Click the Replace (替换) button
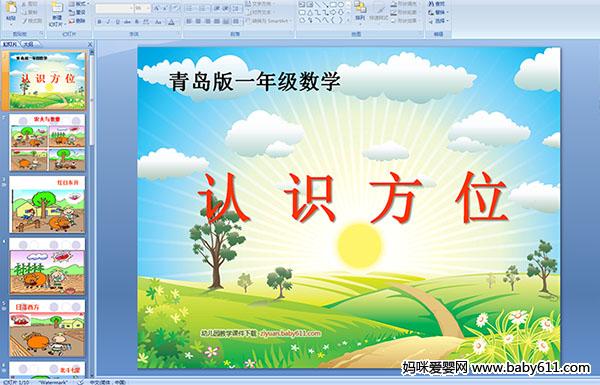This screenshot has width=600, height=385. 438,12
